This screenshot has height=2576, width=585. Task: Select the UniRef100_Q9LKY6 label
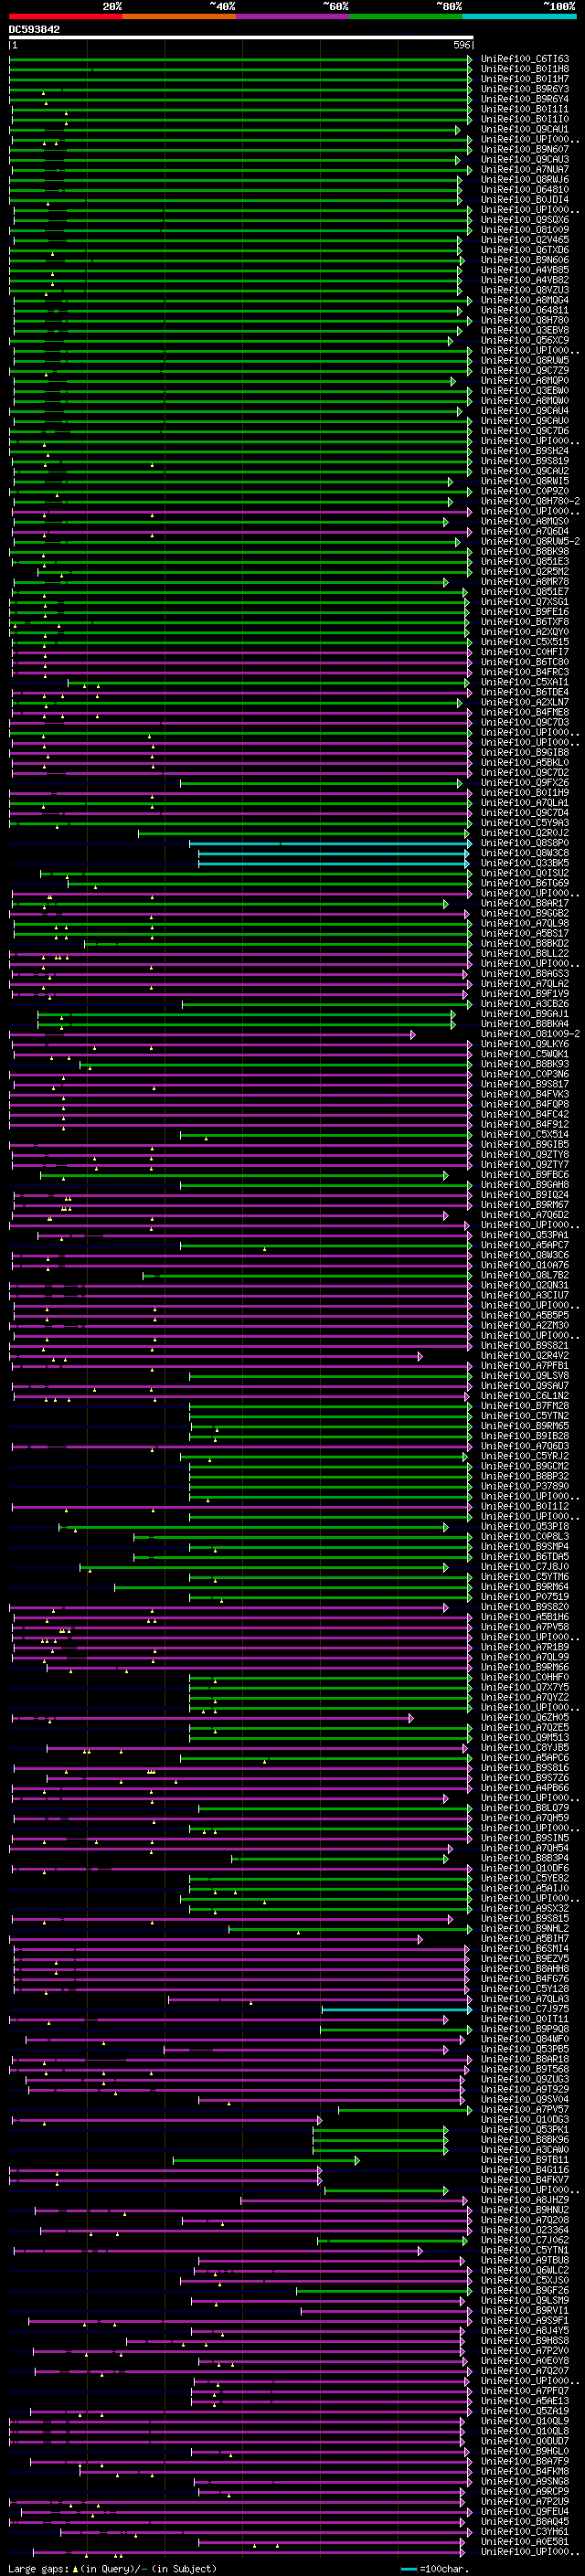[525, 1044]
